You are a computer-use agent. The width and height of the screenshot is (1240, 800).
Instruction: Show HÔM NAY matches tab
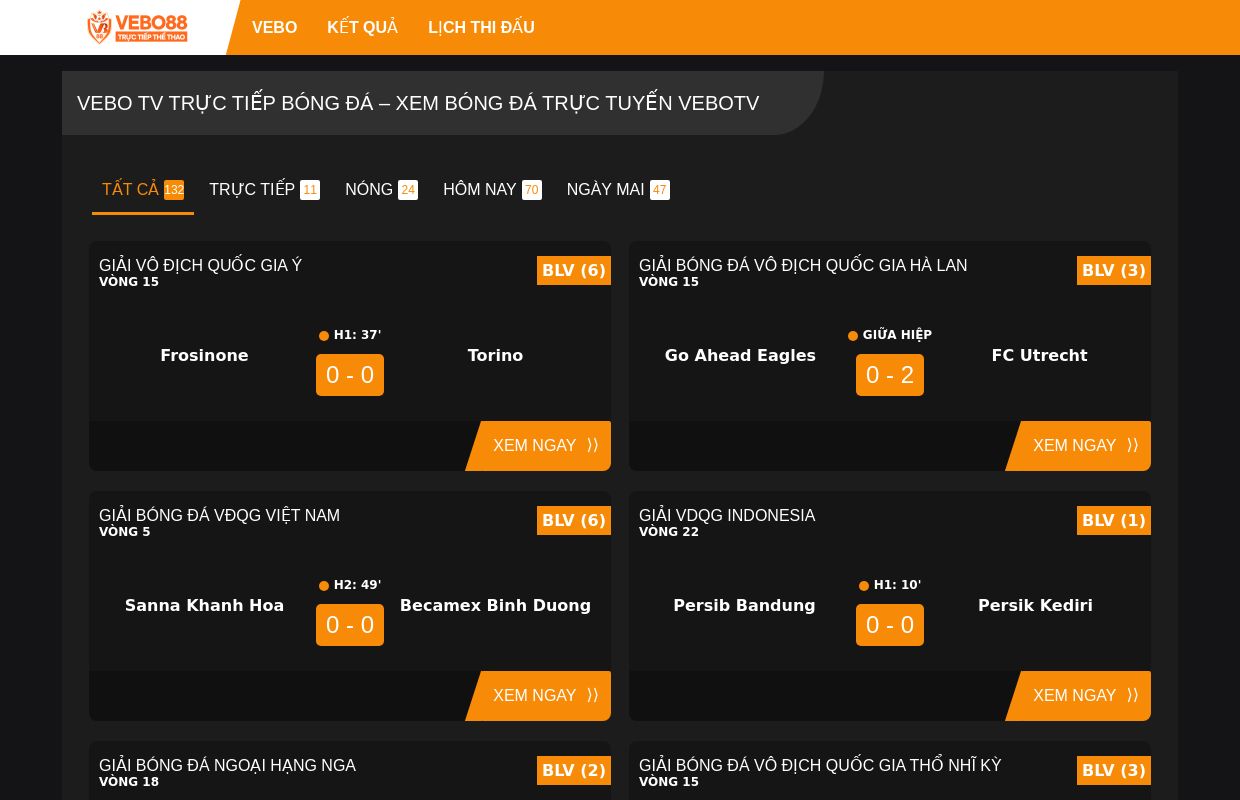(x=491, y=190)
